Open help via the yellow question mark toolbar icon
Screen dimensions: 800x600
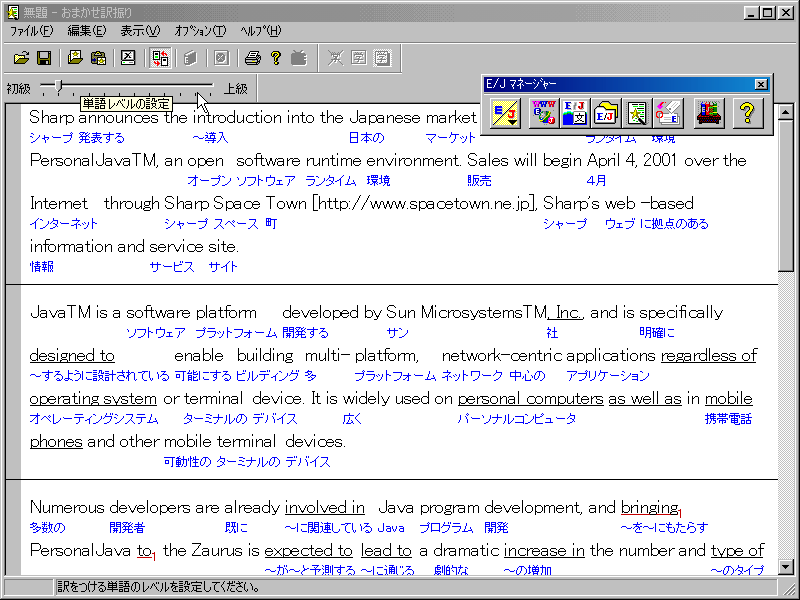point(276,58)
